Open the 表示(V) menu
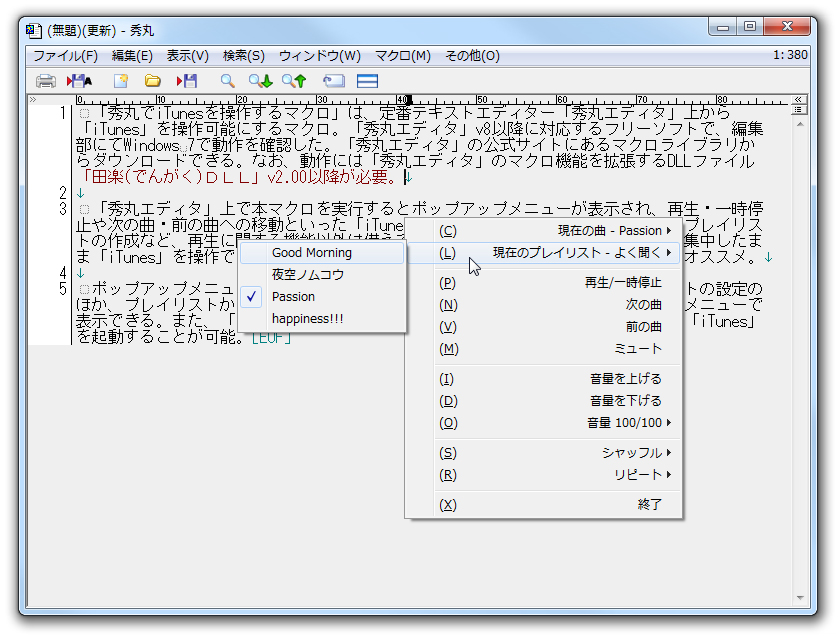The width and height of the screenshot is (838, 636). point(188,56)
